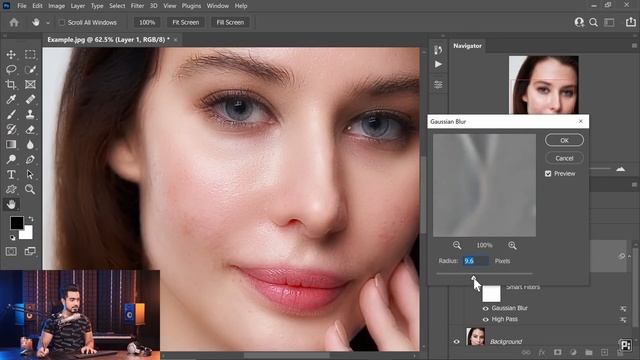Select the Lasso tool

point(11,69)
